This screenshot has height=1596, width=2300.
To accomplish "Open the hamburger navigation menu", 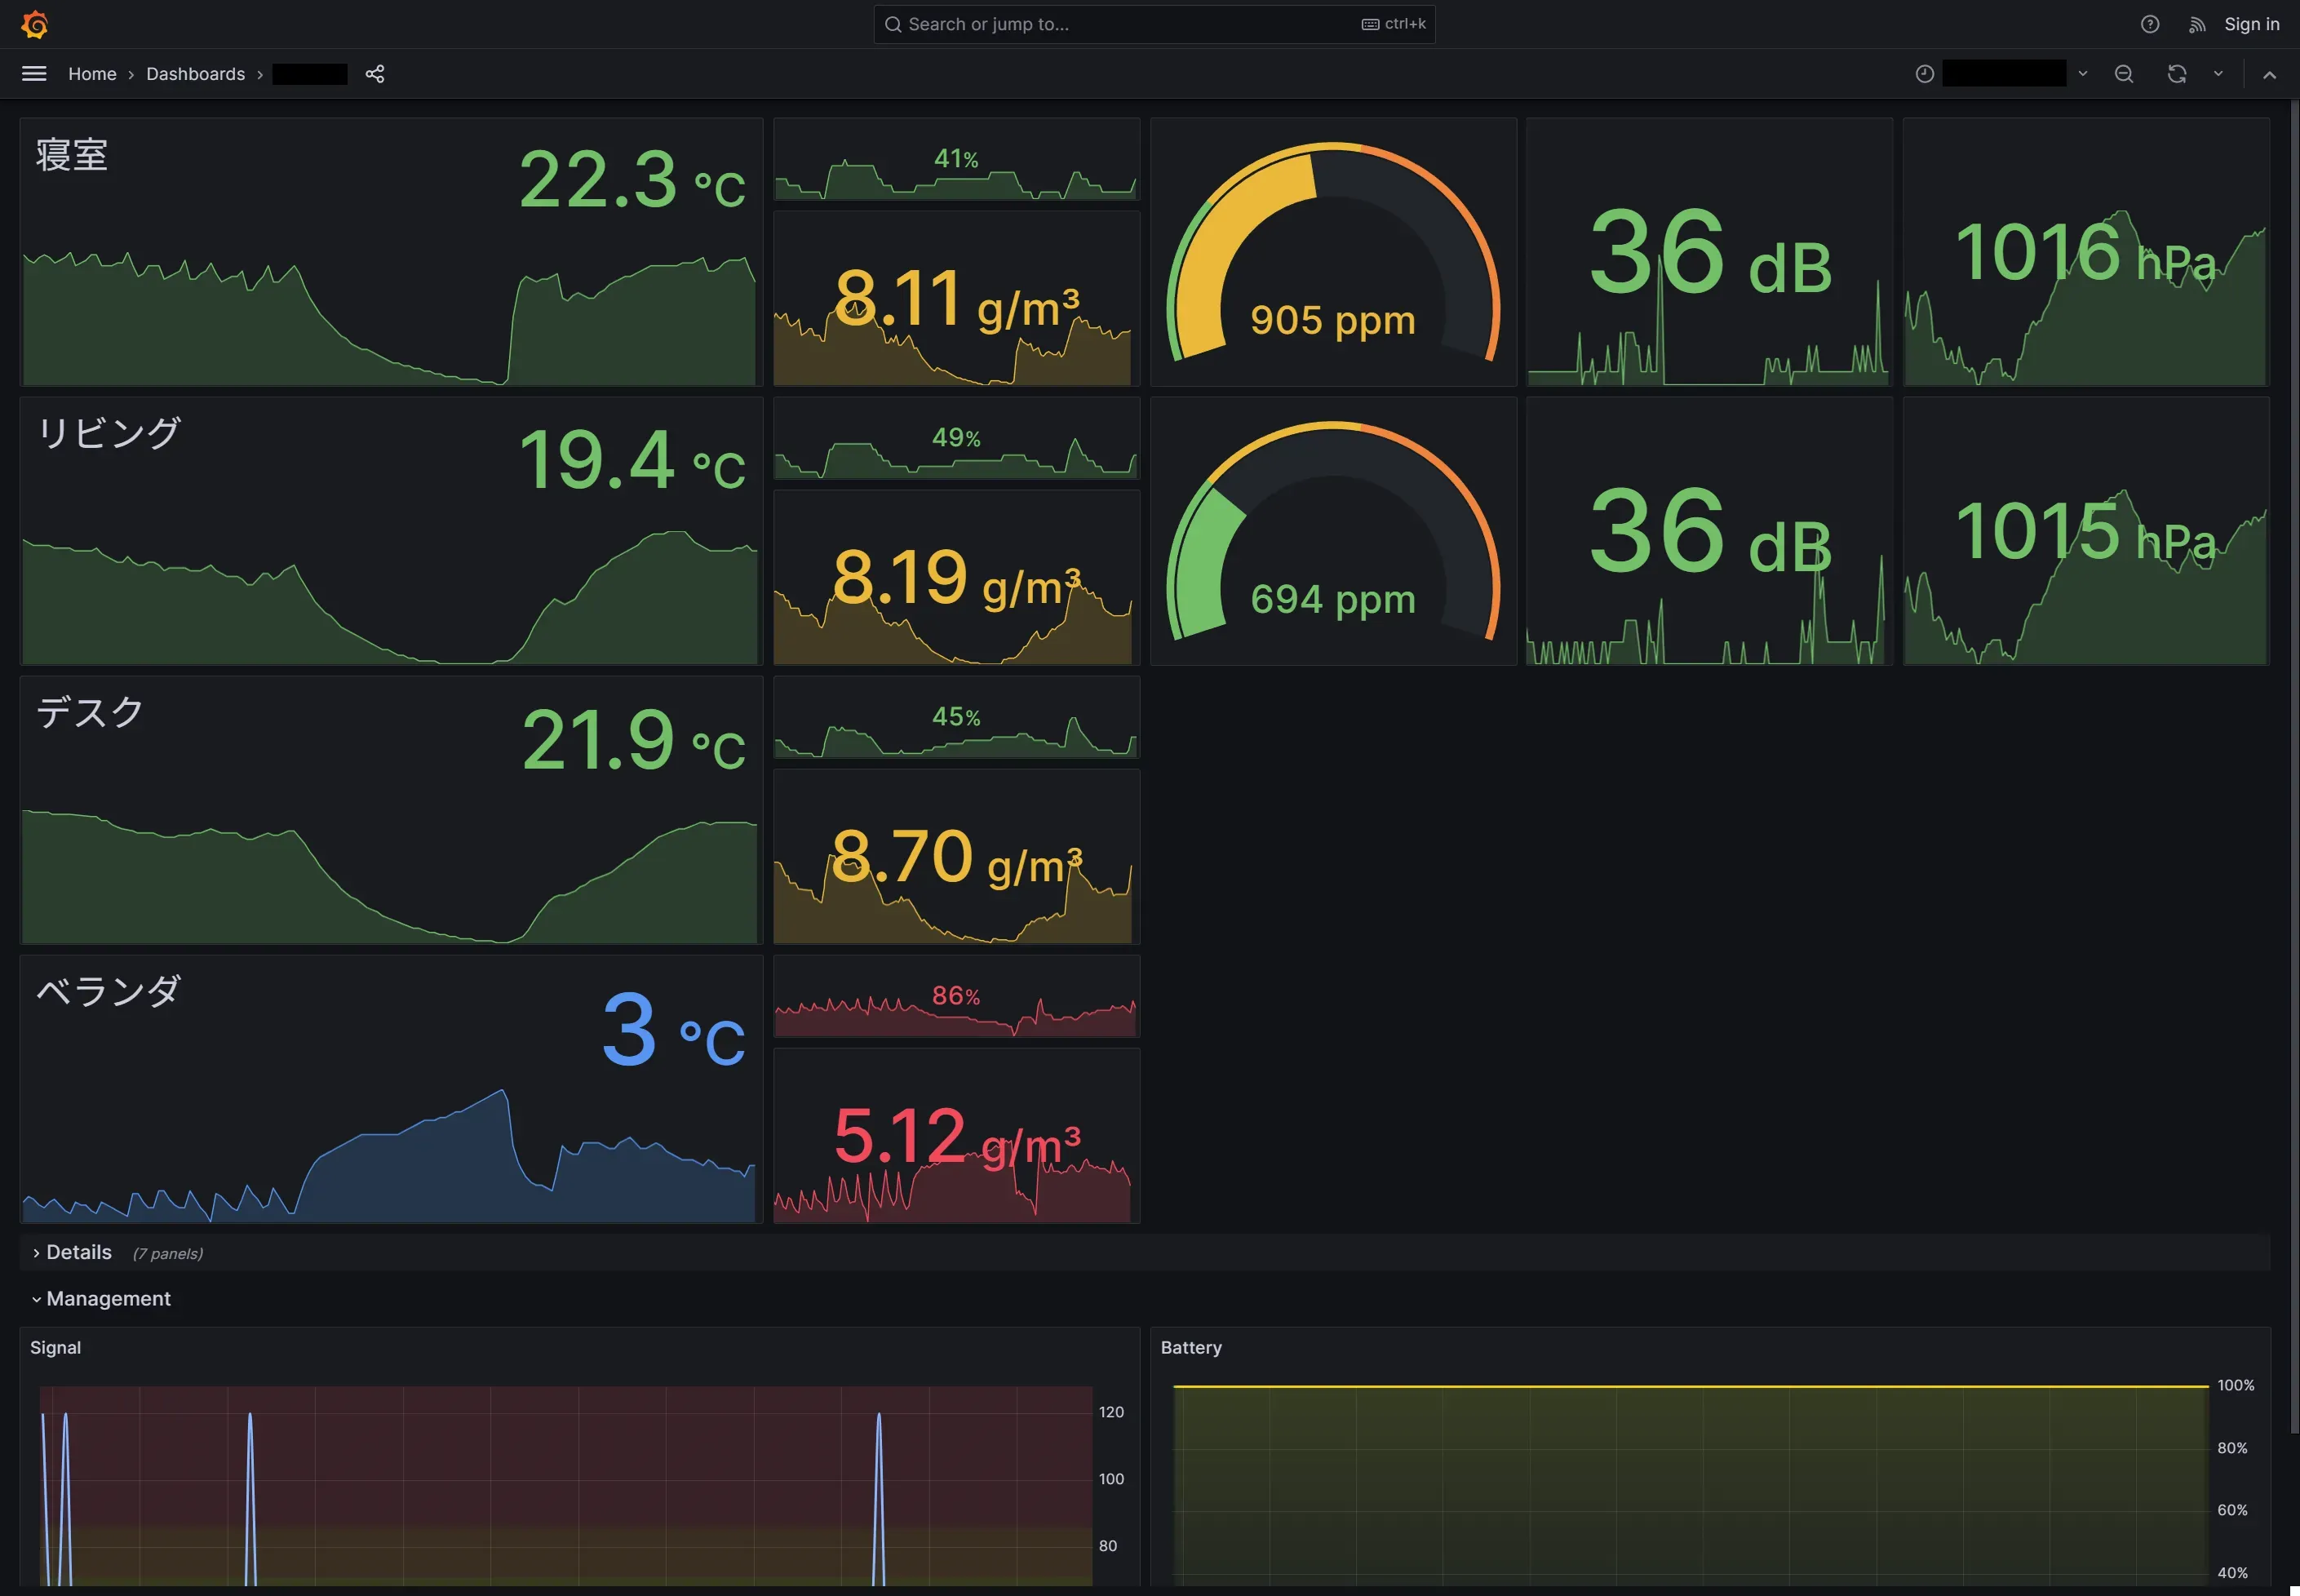I will [x=34, y=74].
